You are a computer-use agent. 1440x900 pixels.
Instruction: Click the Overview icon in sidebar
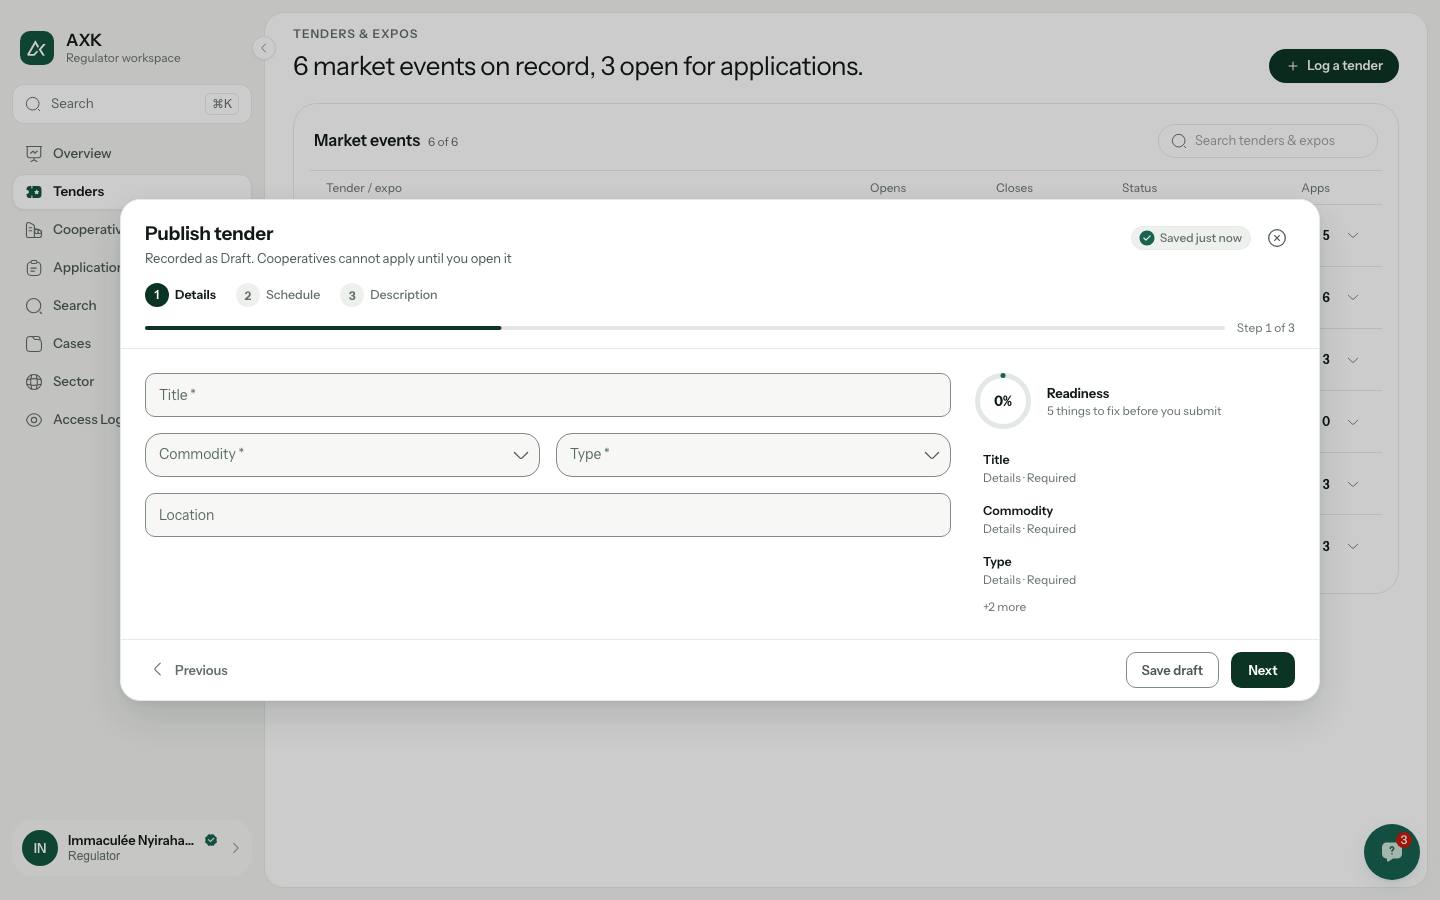pyautogui.click(x=34, y=153)
